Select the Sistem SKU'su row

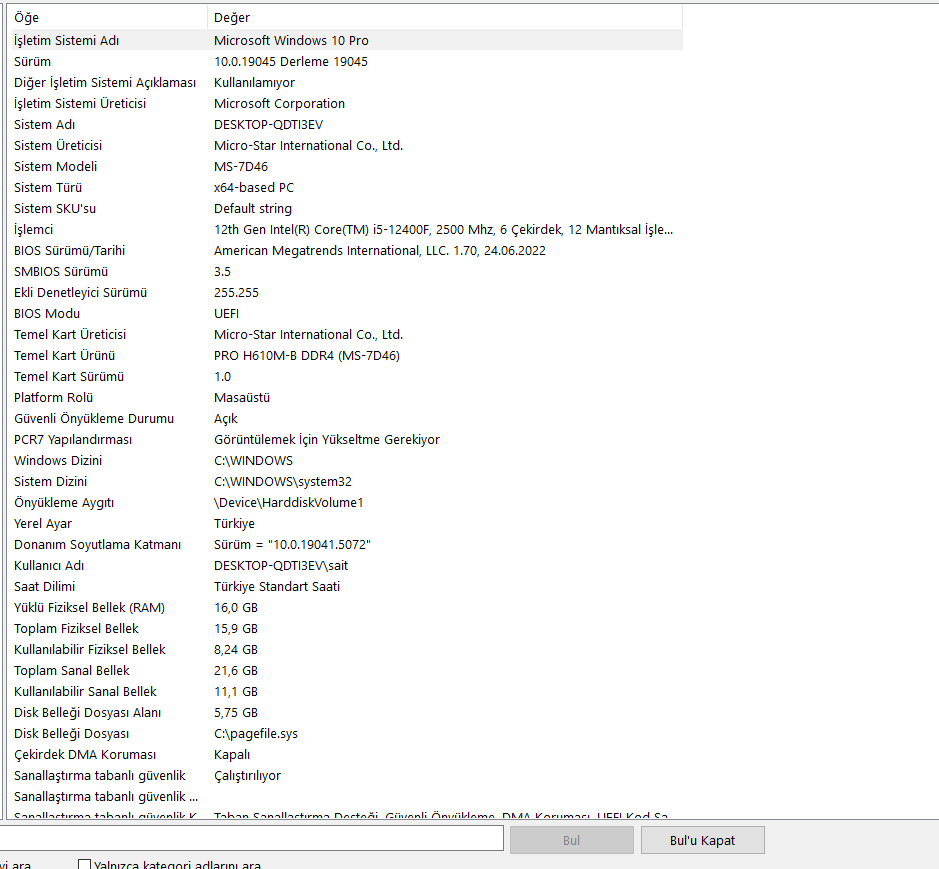(x=347, y=208)
